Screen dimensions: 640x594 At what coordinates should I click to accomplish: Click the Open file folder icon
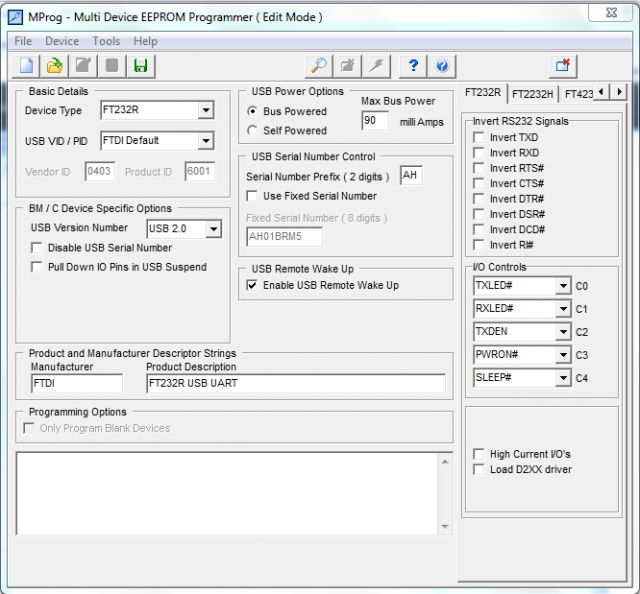[55, 66]
